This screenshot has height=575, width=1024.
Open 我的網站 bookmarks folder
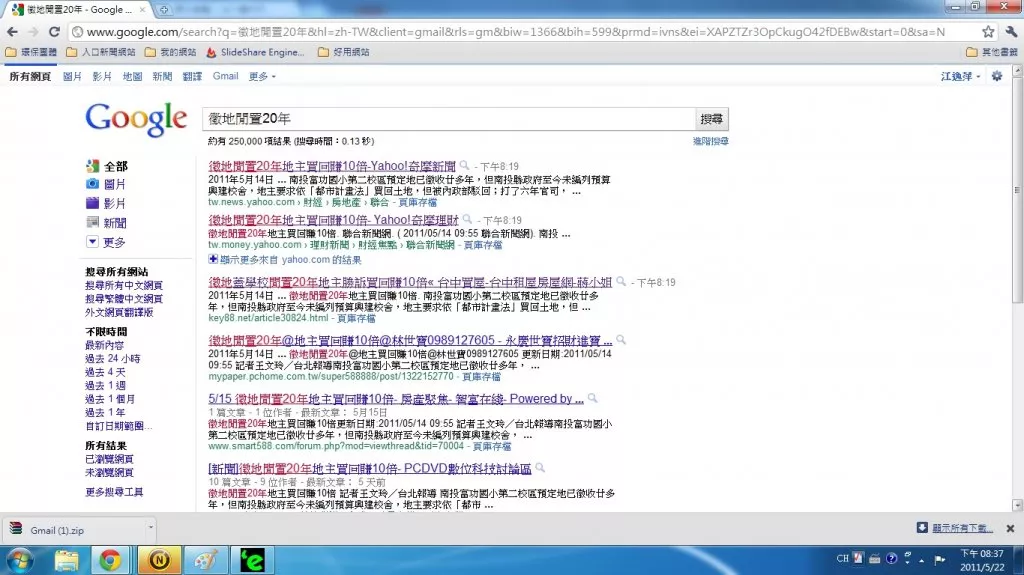coord(170,52)
